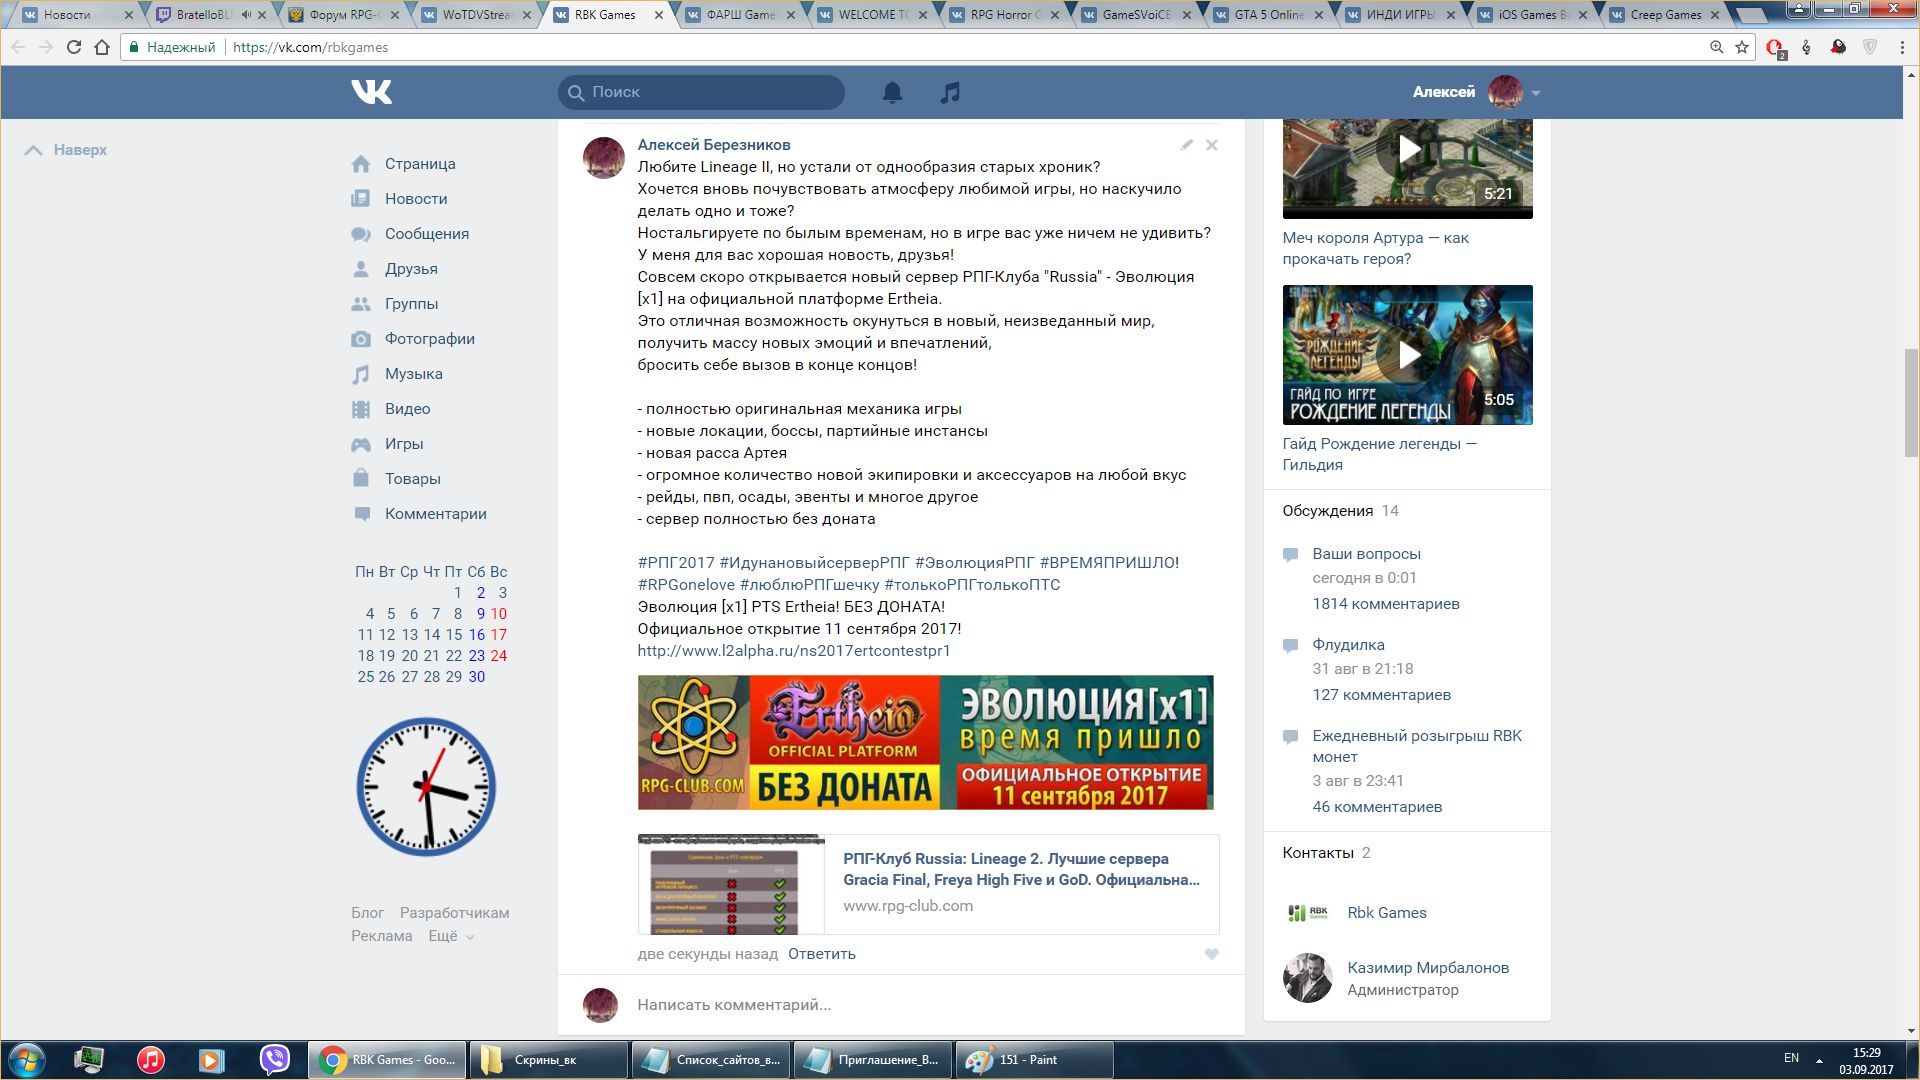Switch to Форум RPG browser tab
This screenshot has width=1920, height=1080.
tap(343, 15)
